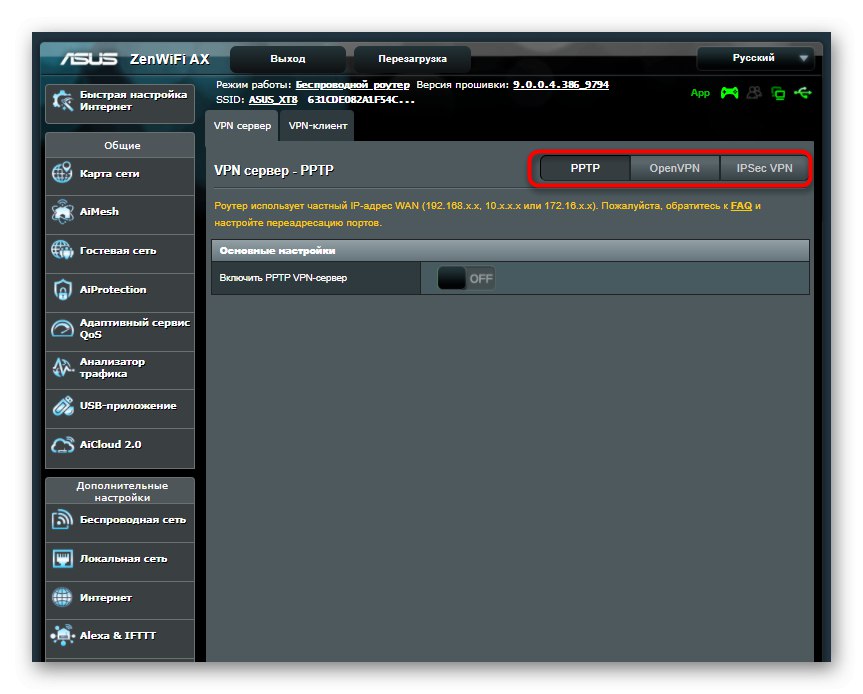
Task: Click the Включить PPTP VPN-сервер label
Action: click(x=283, y=278)
